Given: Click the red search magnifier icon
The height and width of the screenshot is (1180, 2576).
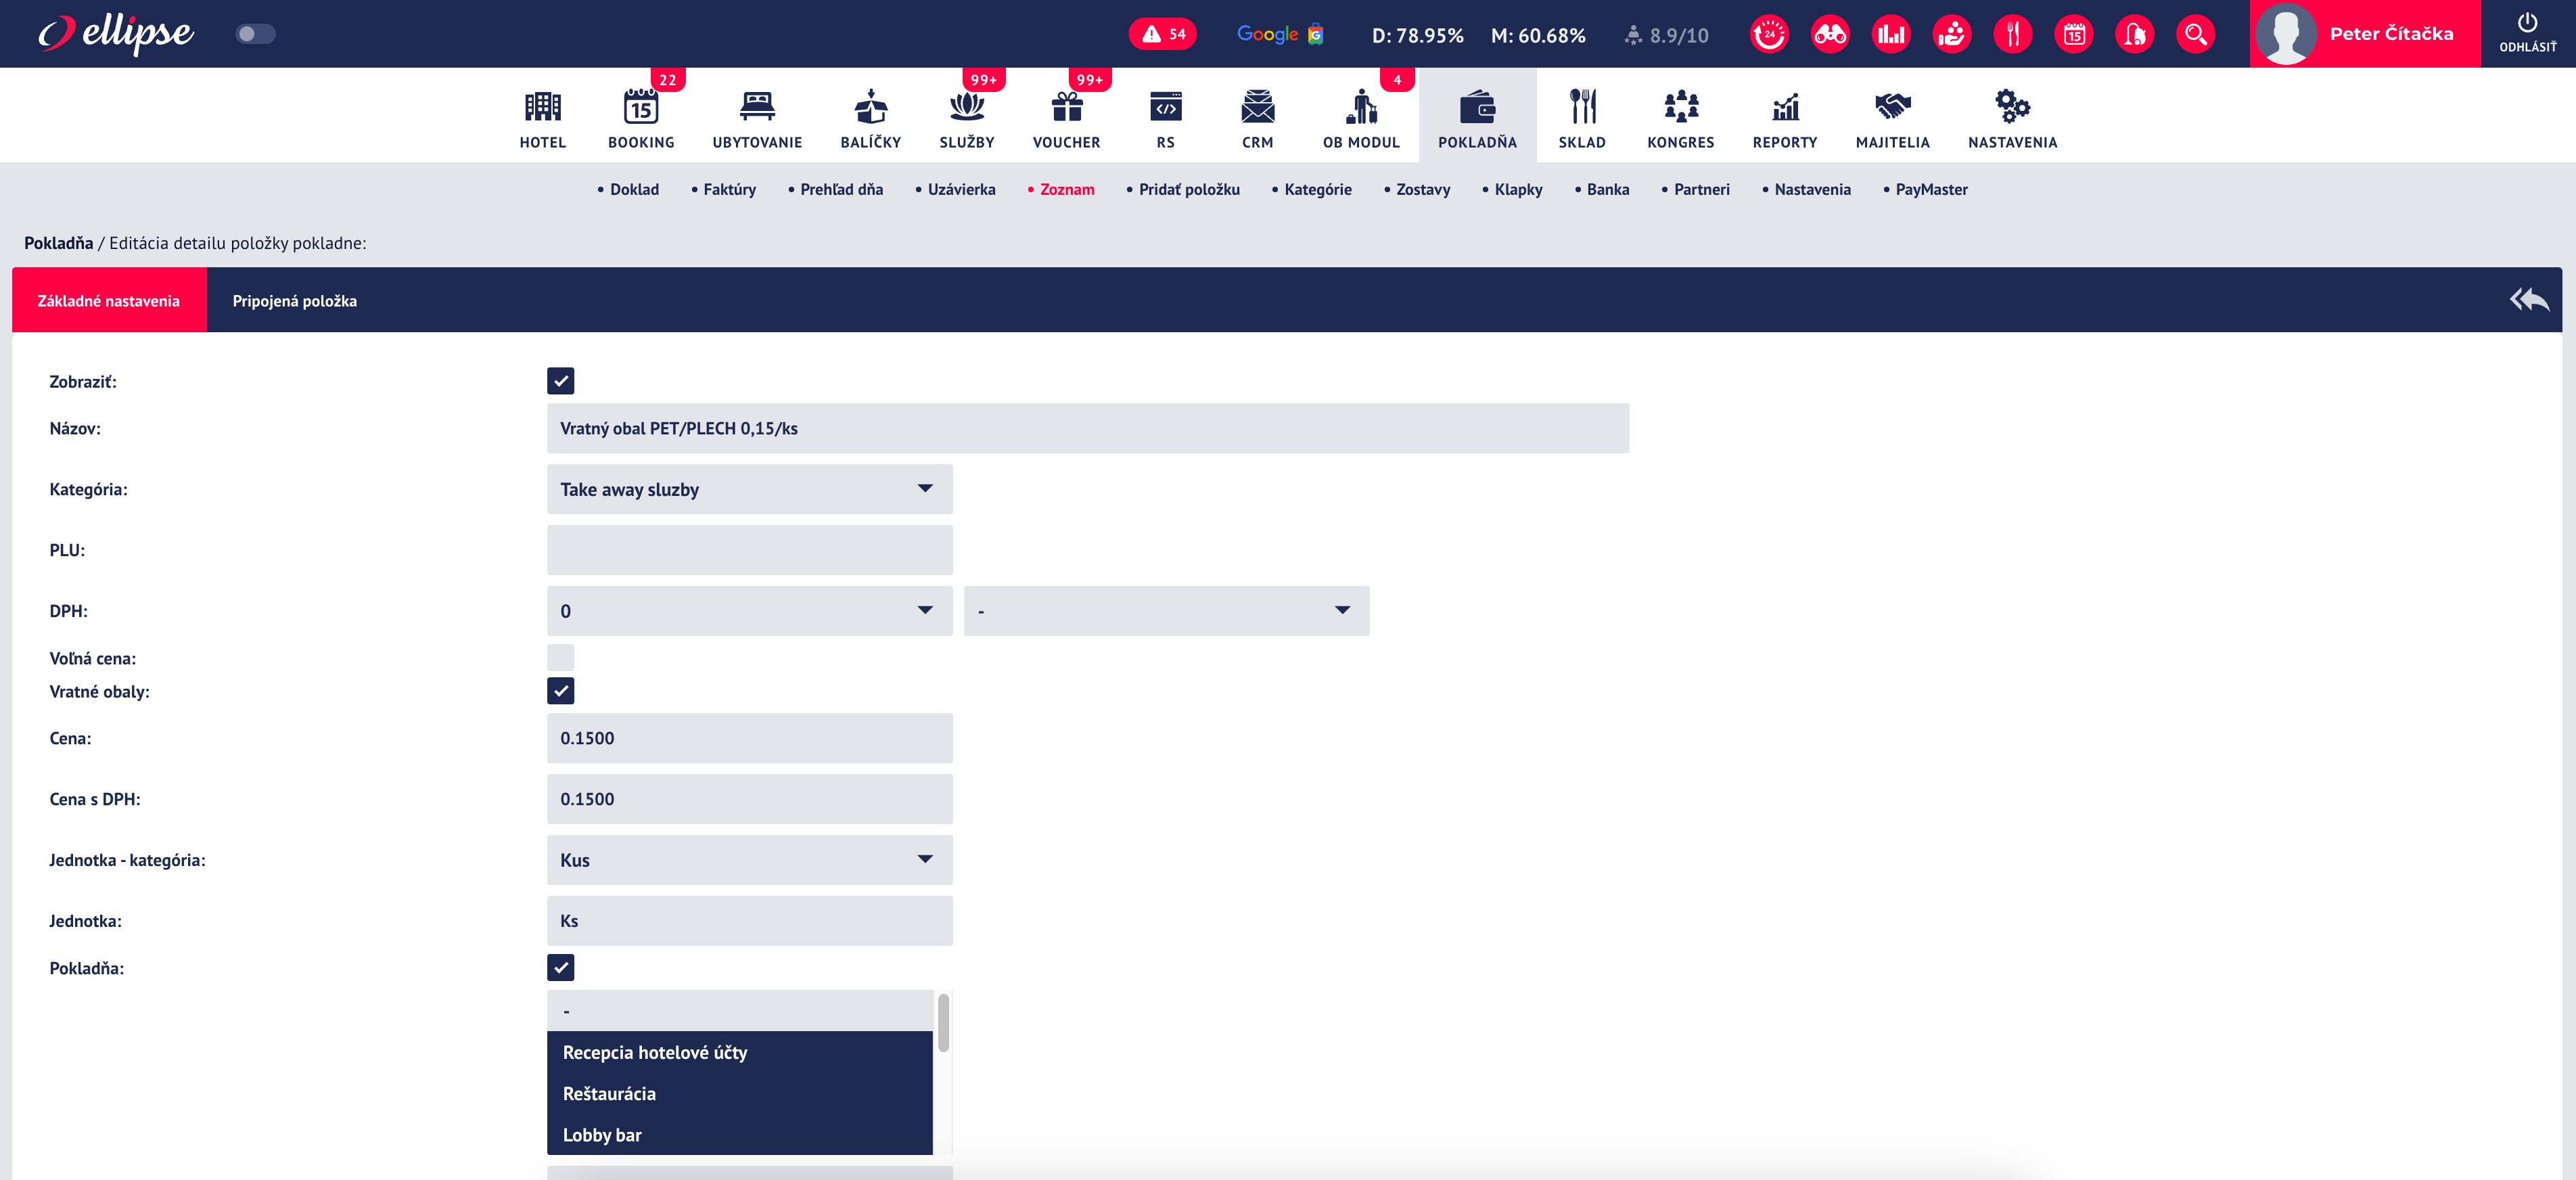Looking at the screenshot, I should click(x=2195, y=35).
